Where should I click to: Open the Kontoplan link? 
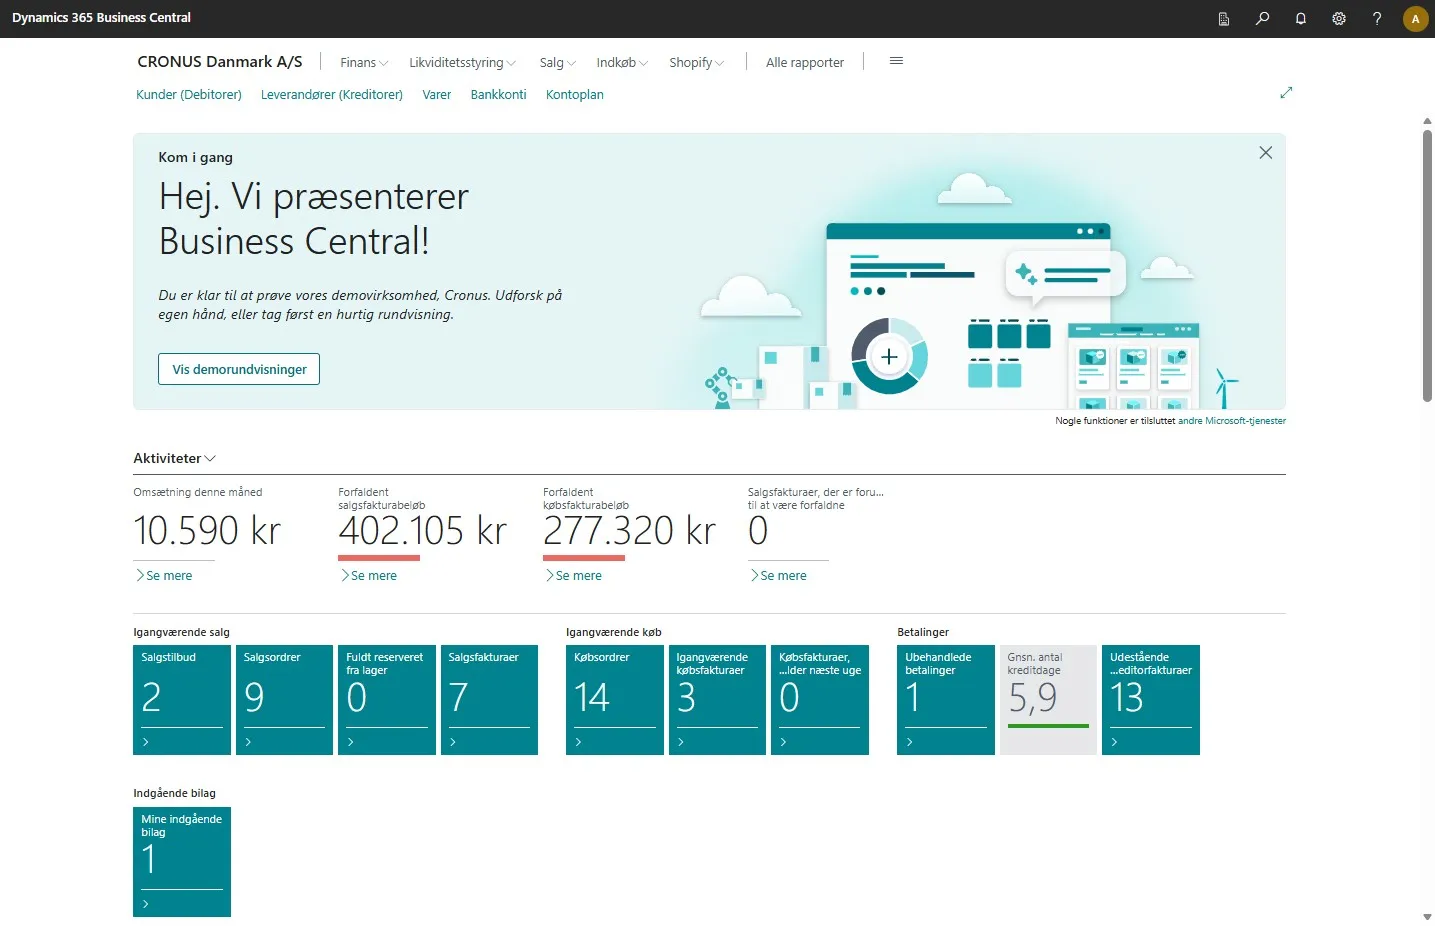[575, 95]
